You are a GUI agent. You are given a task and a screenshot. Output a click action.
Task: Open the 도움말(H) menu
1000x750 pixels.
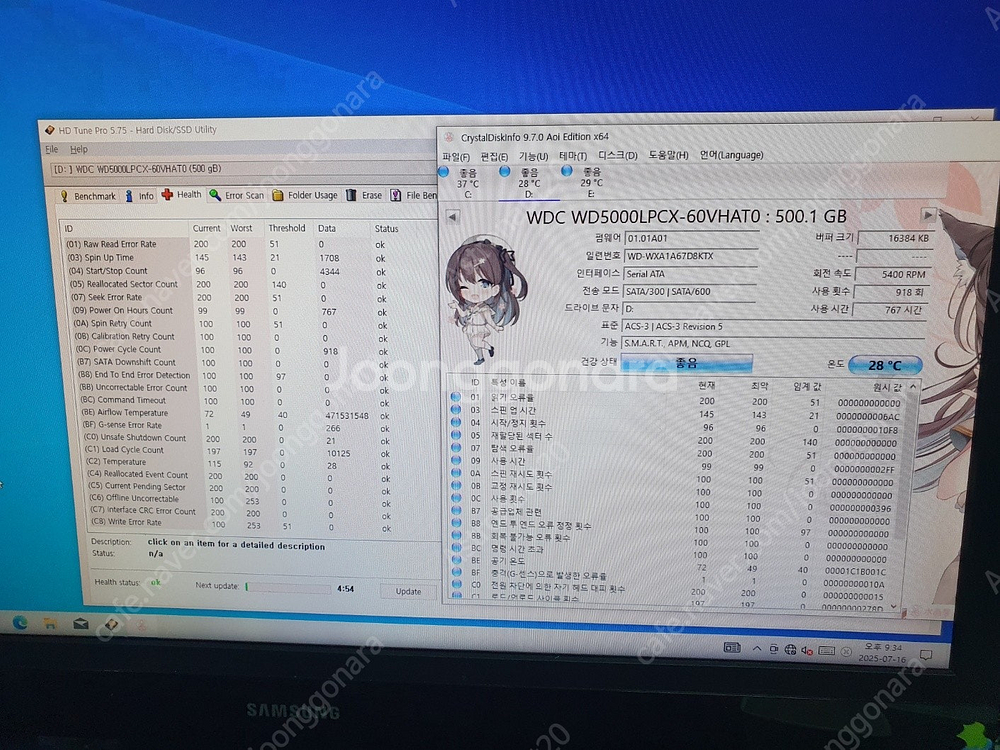[x=668, y=155]
